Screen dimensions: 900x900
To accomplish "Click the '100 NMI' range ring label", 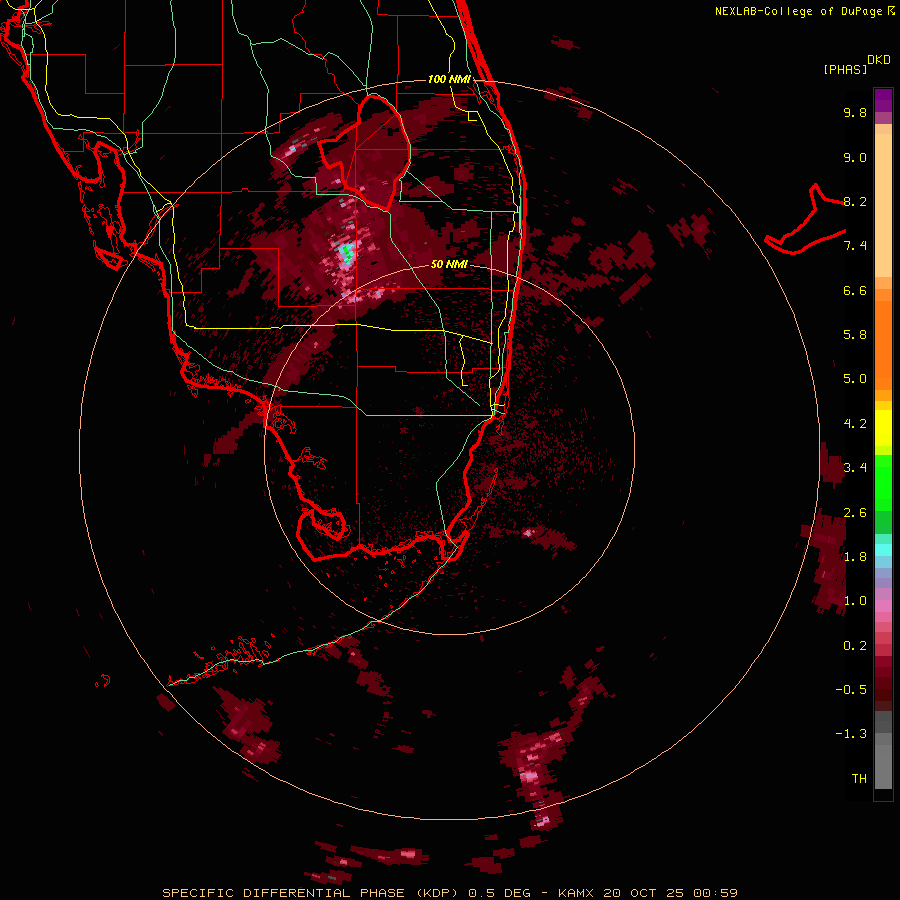I will coord(449,79).
